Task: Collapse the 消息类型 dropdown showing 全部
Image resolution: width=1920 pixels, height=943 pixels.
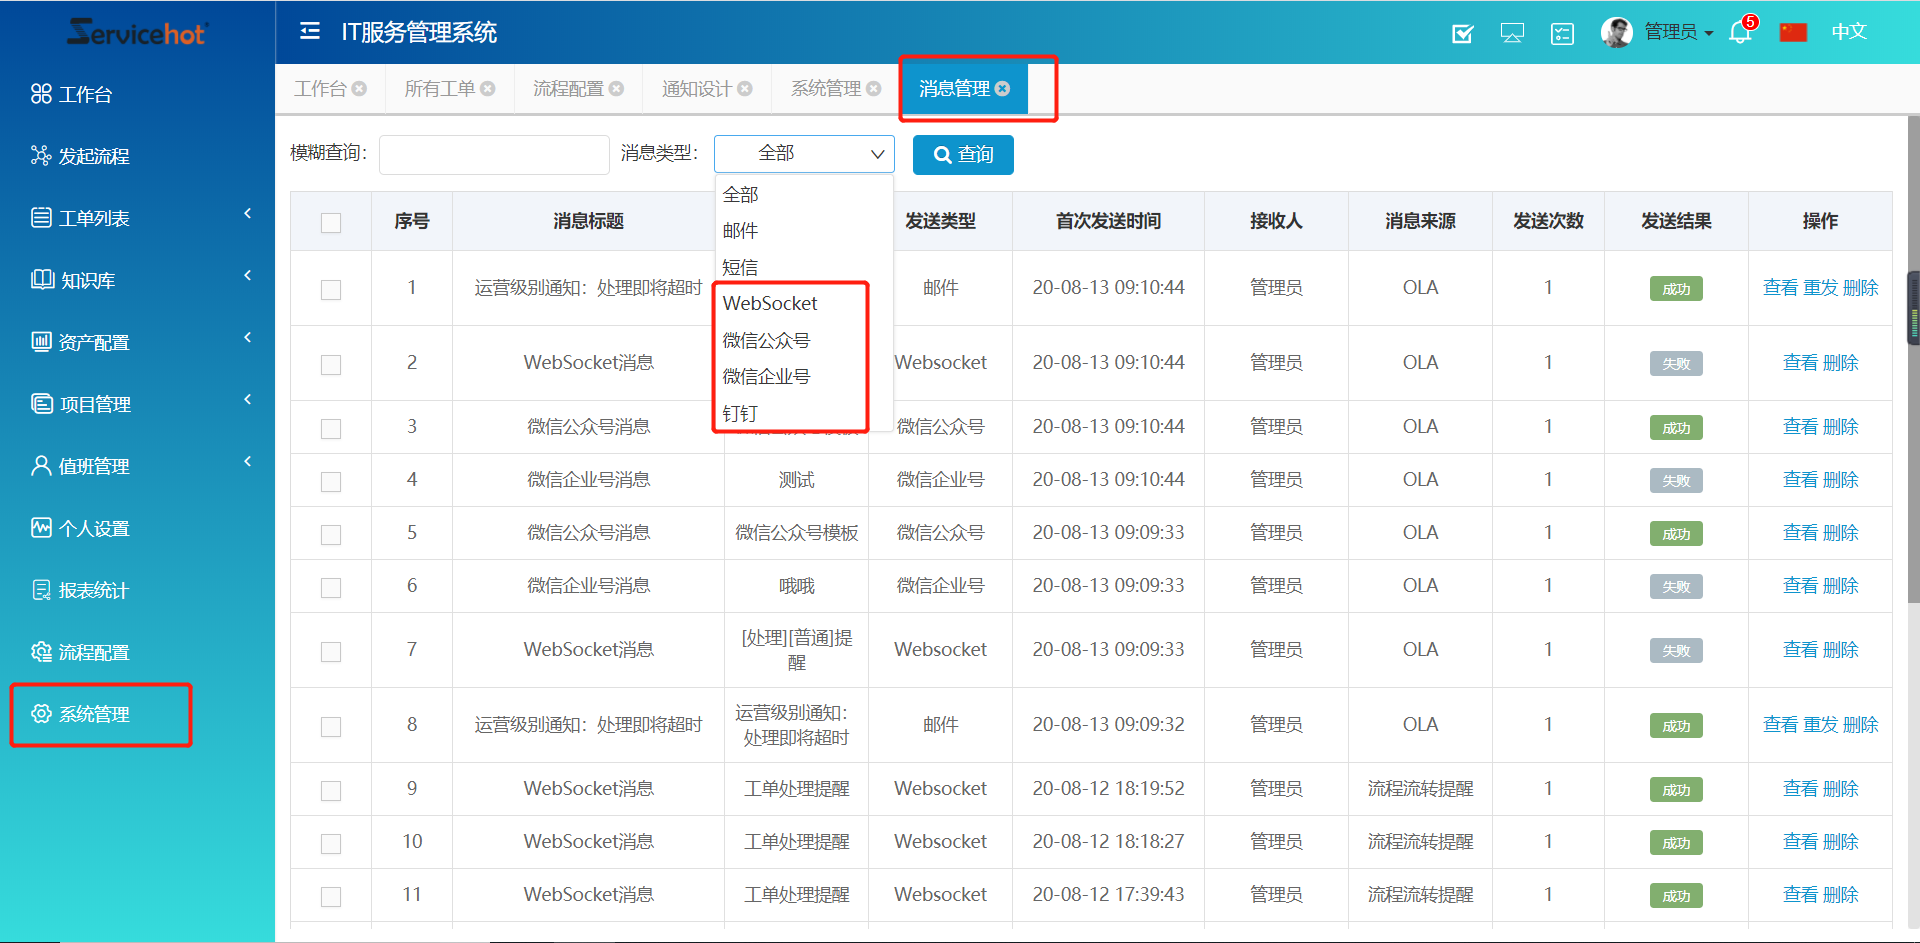Action: click(x=804, y=154)
